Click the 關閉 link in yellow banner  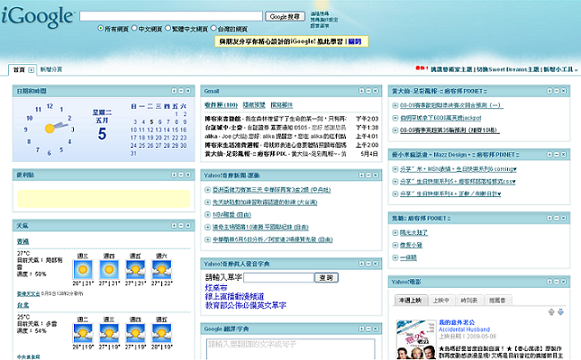pos(355,41)
